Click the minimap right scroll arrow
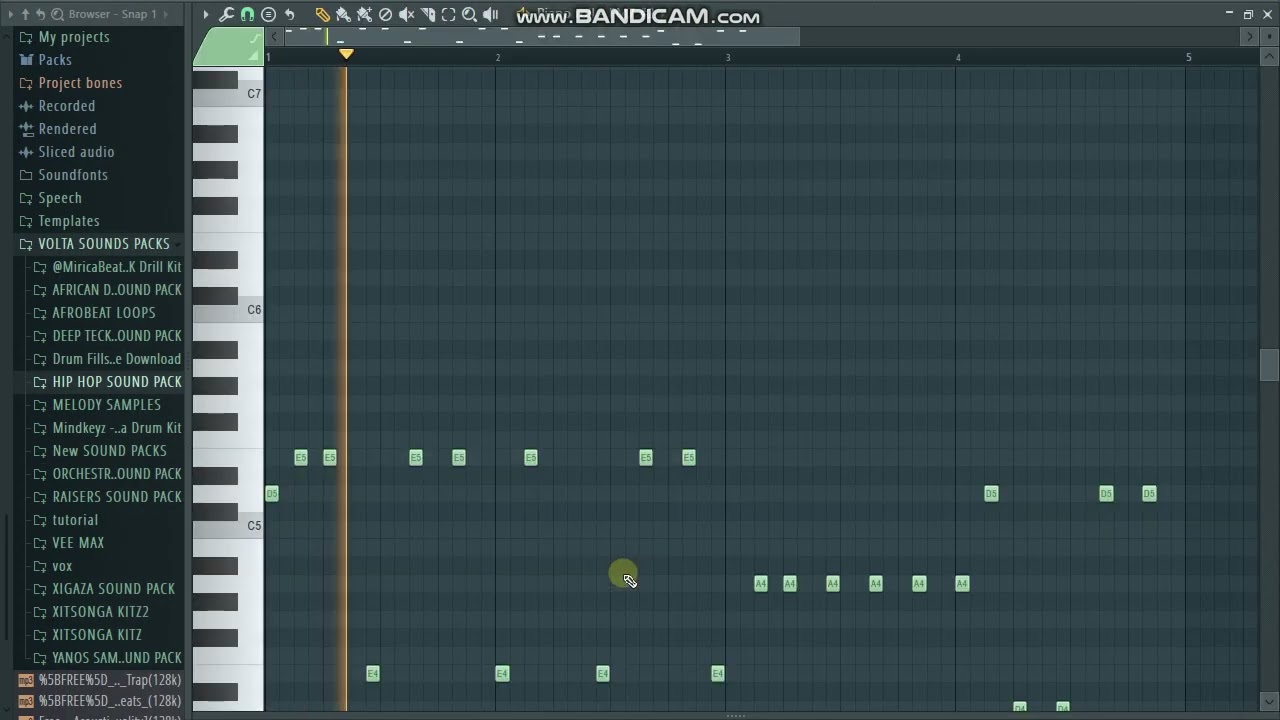This screenshot has height=720, width=1280. coord(1249,37)
